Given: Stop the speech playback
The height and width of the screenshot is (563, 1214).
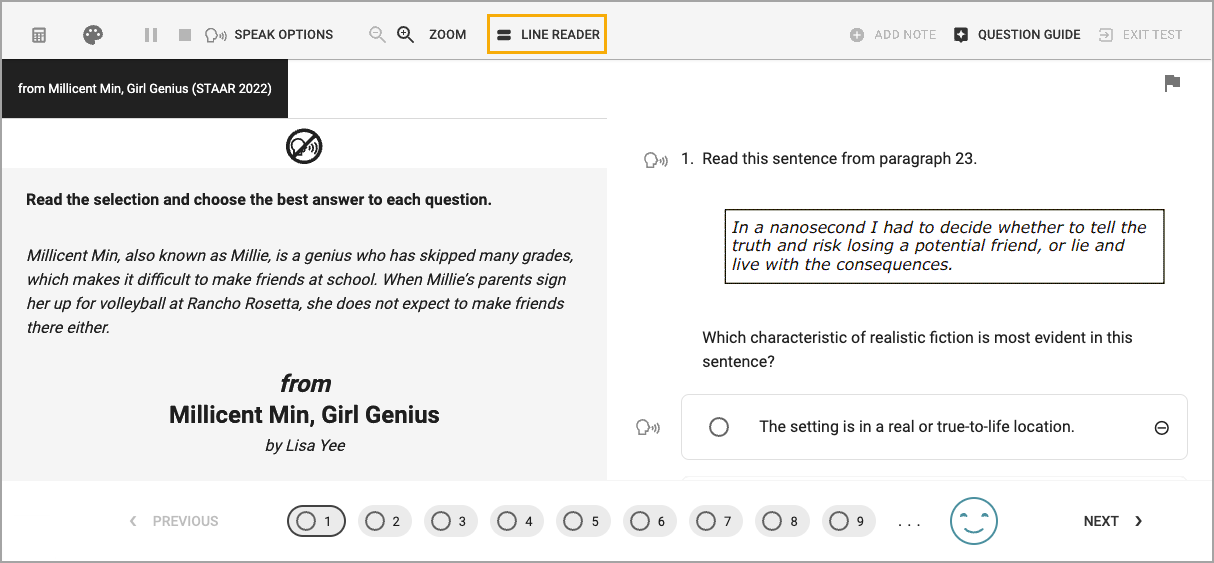Looking at the screenshot, I should (x=185, y=35).
